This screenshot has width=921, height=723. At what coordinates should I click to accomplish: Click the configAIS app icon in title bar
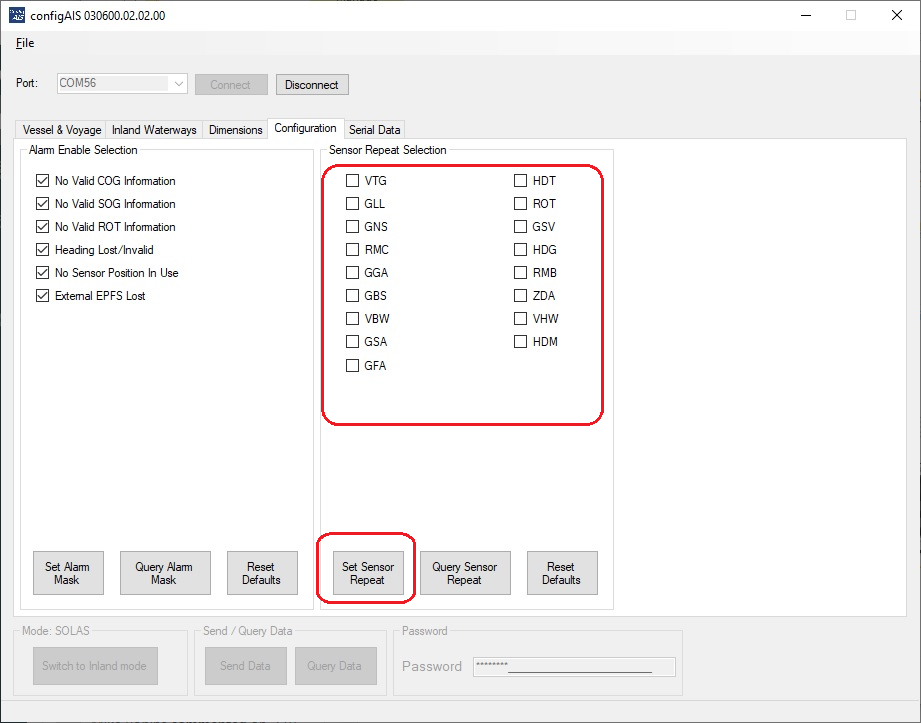[x=17, y=15]
